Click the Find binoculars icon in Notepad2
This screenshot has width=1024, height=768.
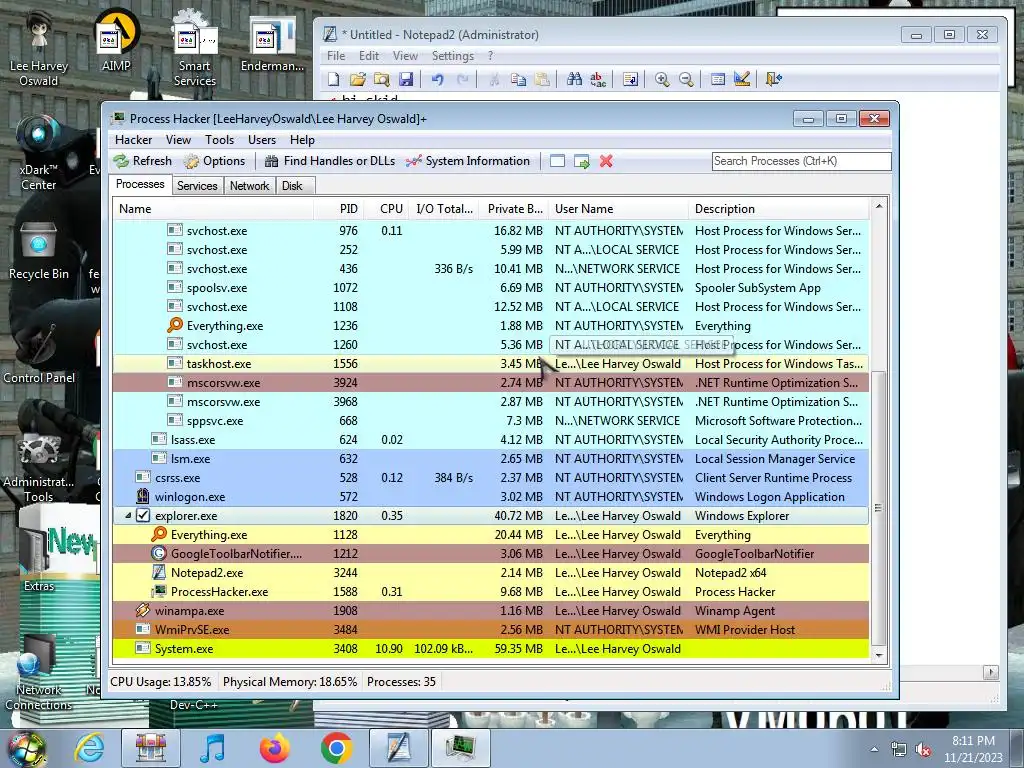click(574, 80)
